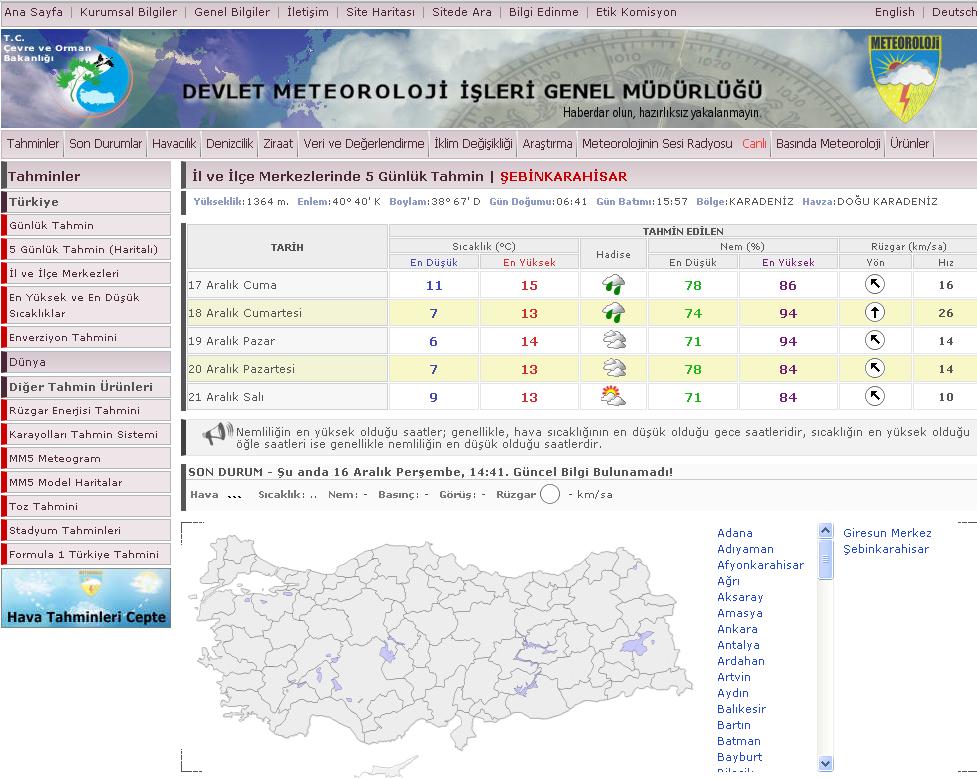Select Afyonkarahisar in province list
This screenshot has height=778, width=977.
tap(760, 565)
